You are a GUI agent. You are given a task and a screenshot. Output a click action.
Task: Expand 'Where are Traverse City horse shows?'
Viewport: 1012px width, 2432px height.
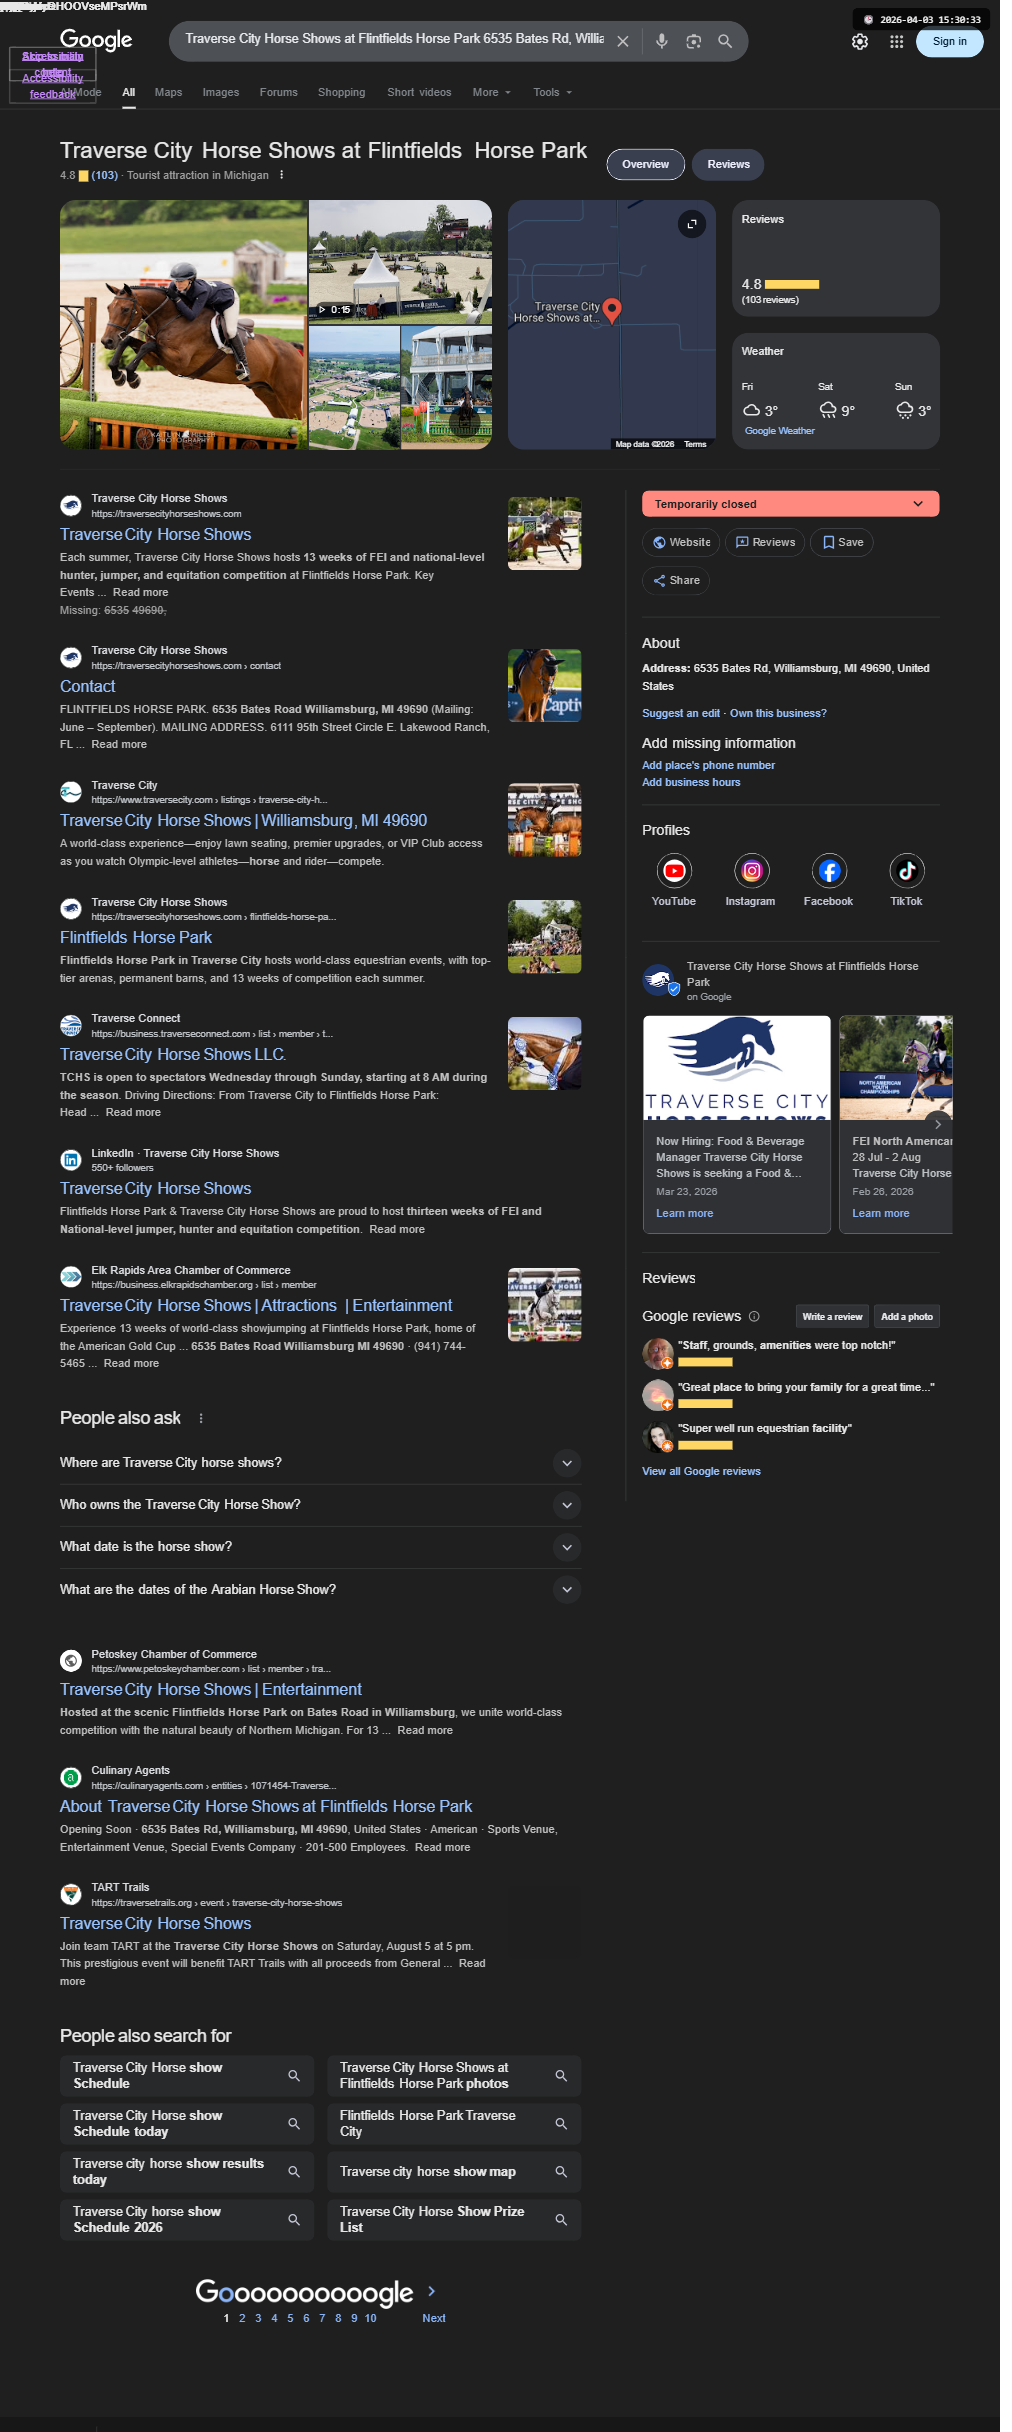click(x=320, y=1463)
